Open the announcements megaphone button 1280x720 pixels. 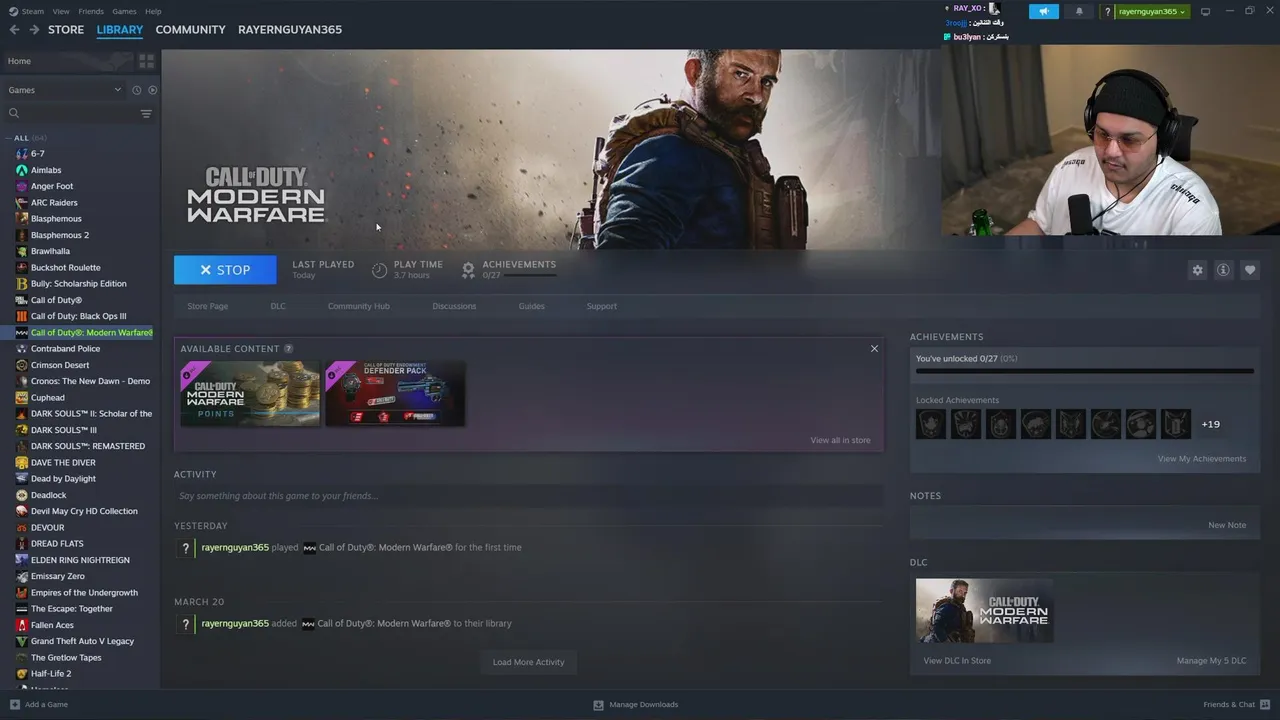click(x=1043, y=12)
